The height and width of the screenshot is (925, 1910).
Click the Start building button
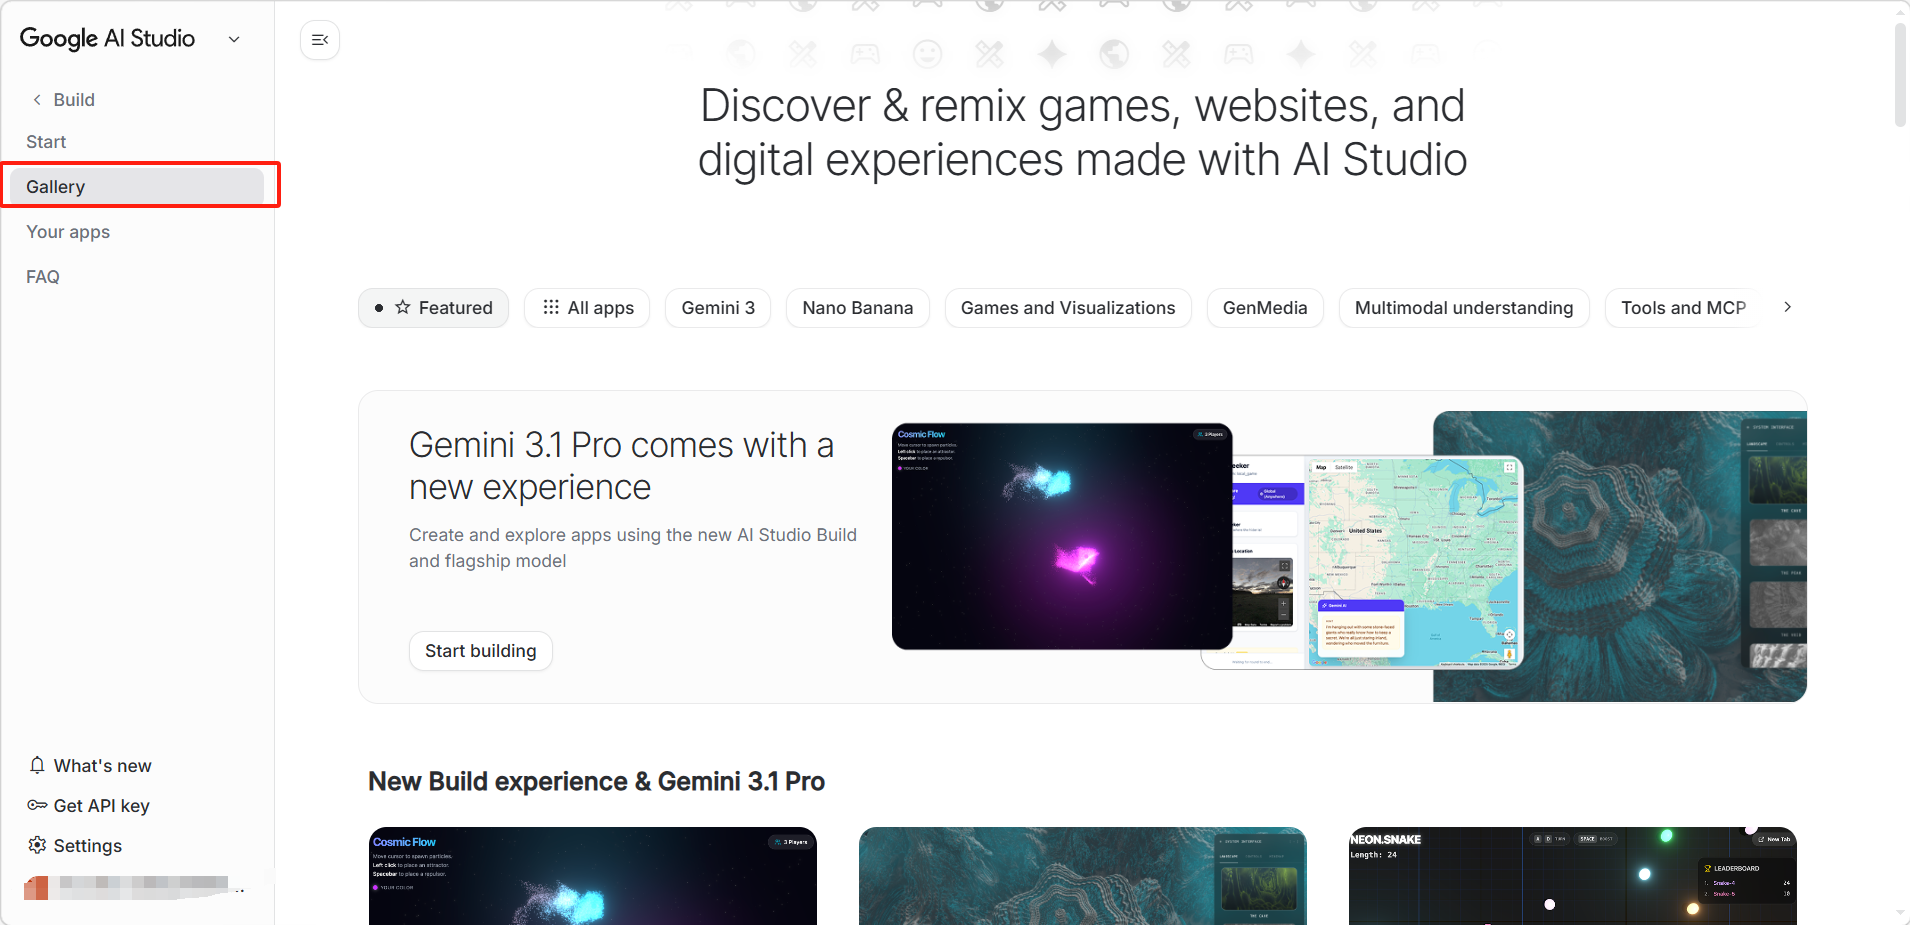[x=481, y=651]
